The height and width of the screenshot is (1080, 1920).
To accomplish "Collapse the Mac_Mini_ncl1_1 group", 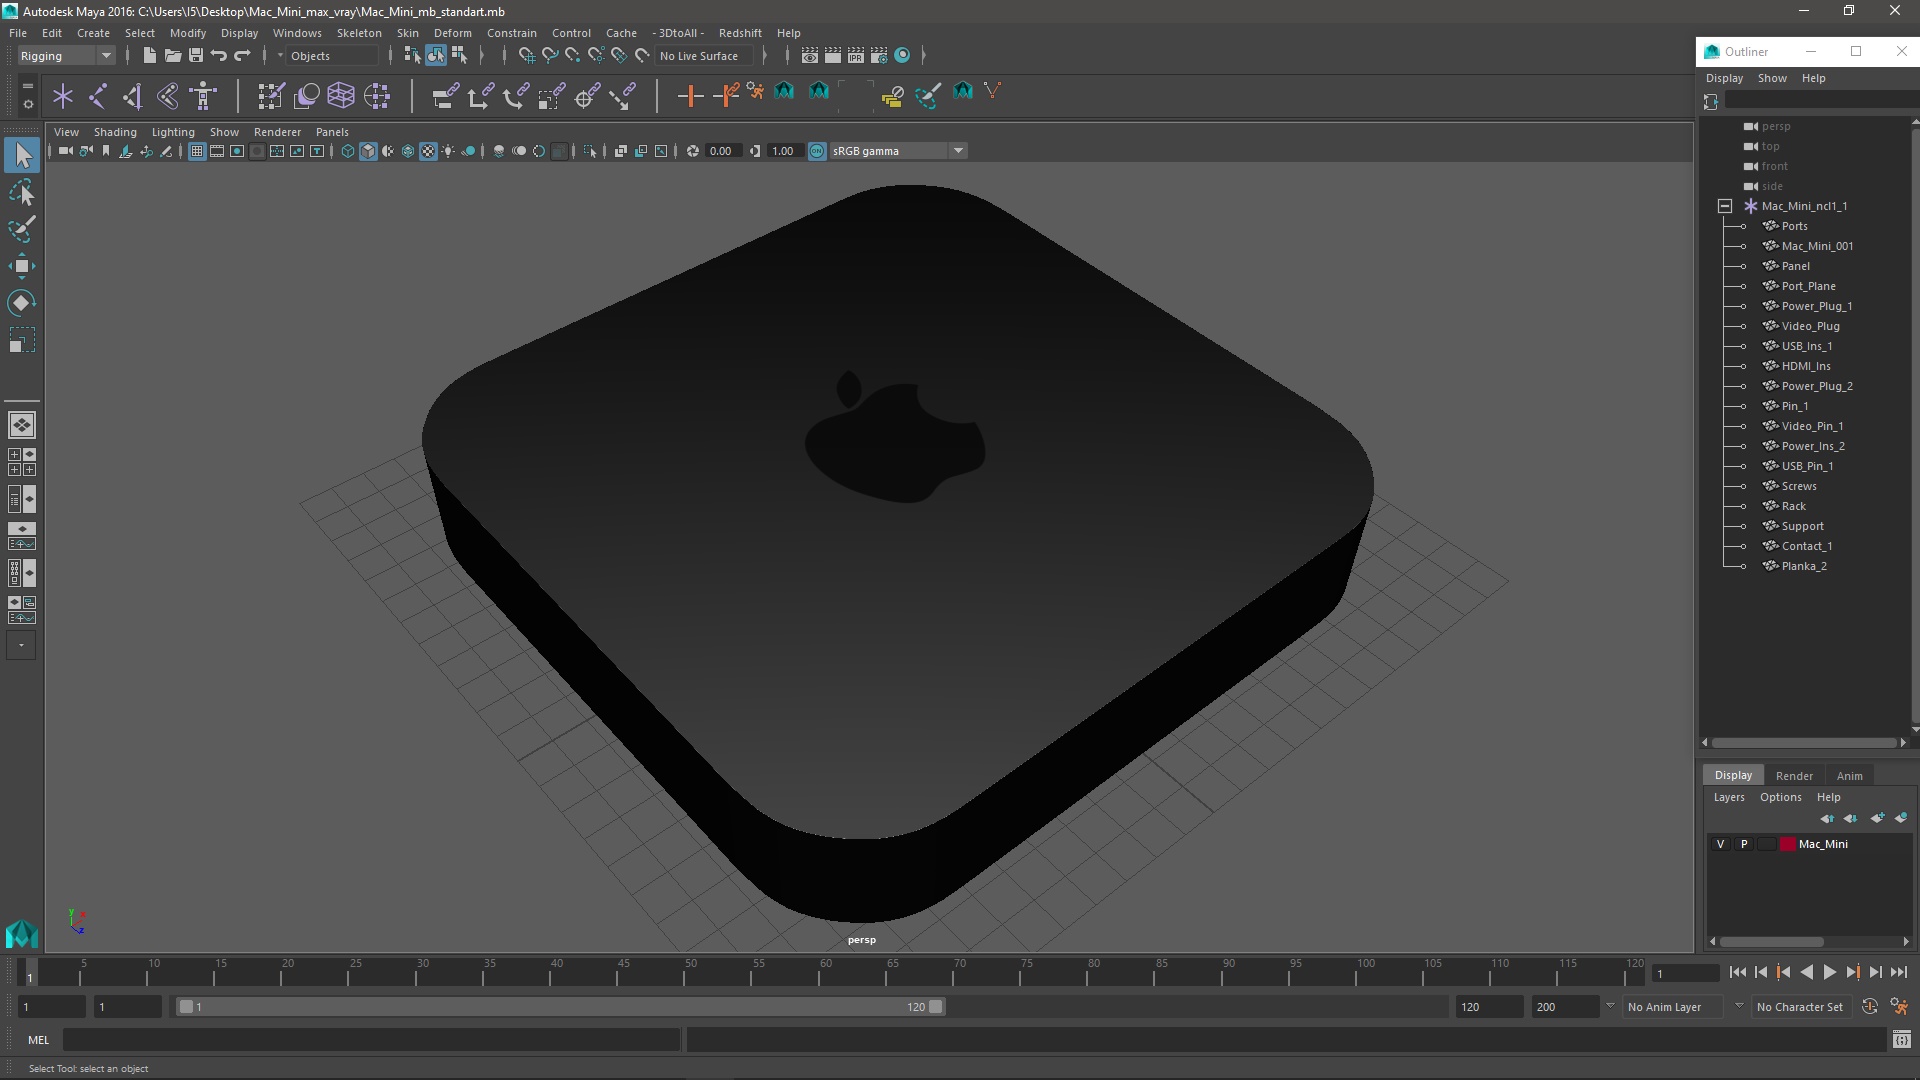I will pos(1725,206).
